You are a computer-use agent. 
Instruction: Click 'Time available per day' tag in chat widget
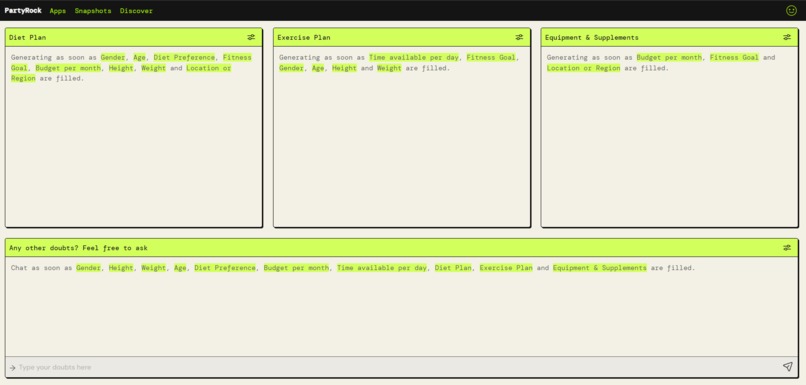click(382, 268)
